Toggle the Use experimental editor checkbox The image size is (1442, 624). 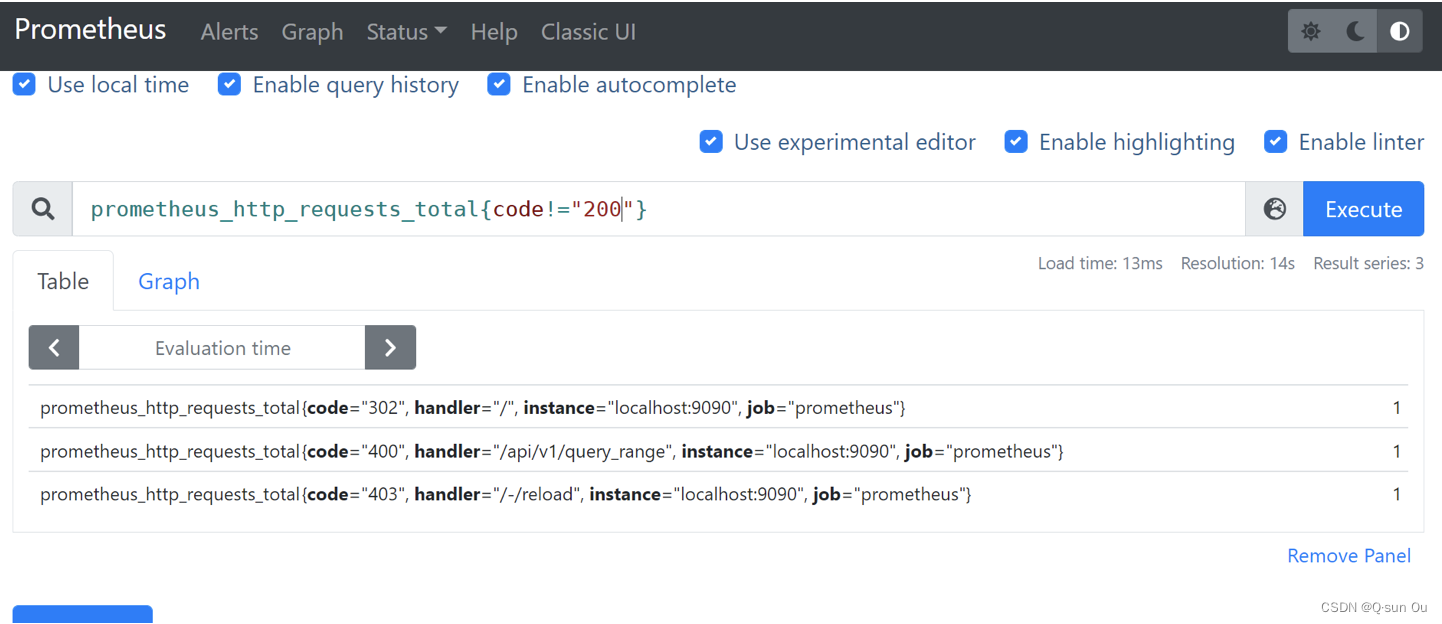711,141
